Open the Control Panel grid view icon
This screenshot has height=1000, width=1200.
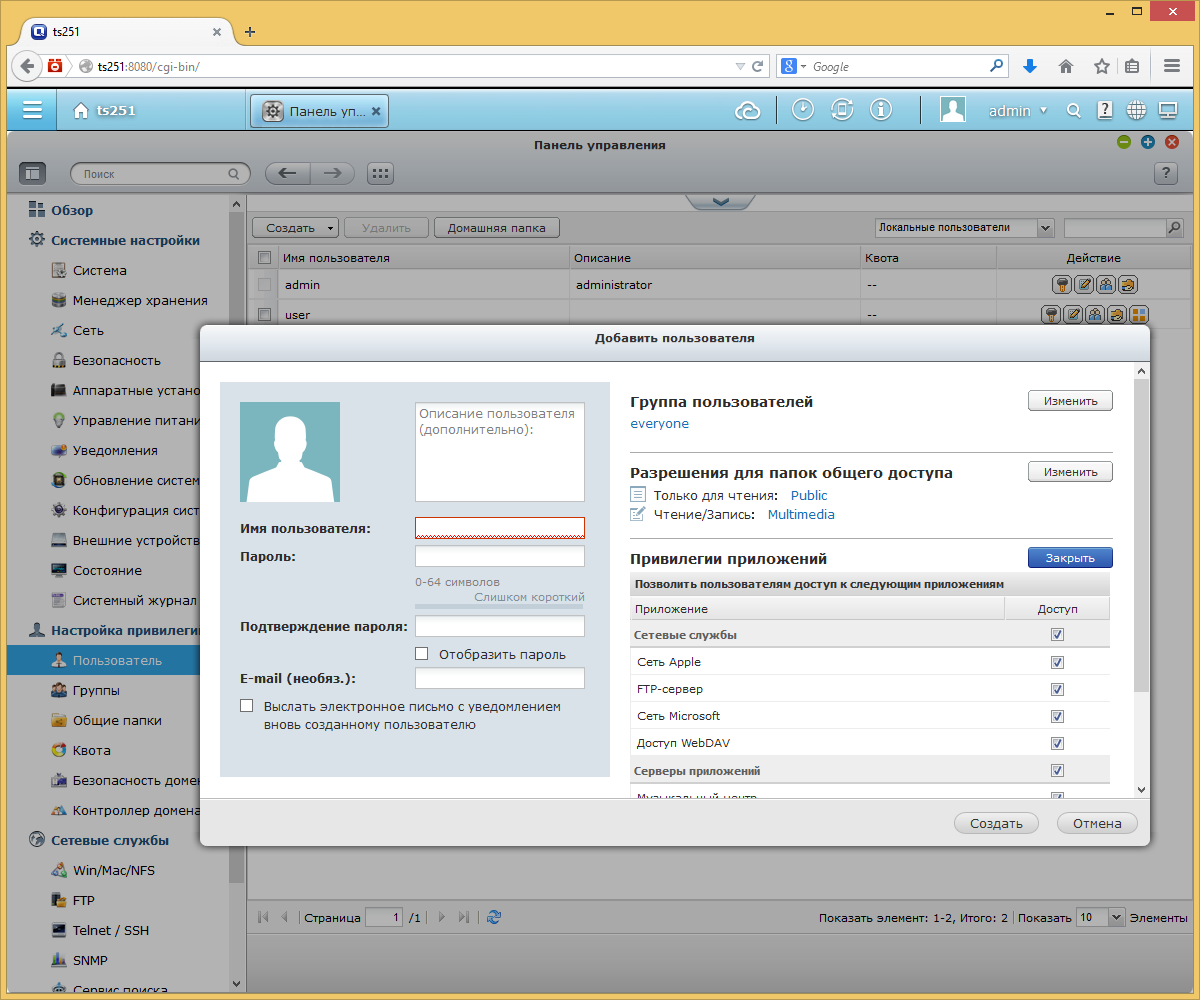point(379,173)
